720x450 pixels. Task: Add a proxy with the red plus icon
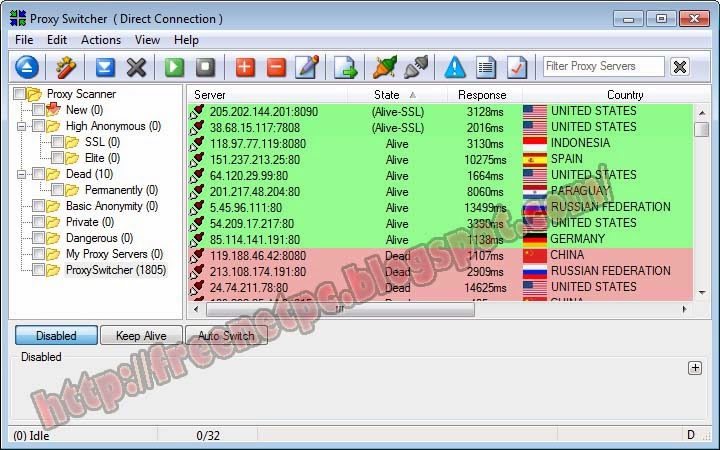(245, 67)
